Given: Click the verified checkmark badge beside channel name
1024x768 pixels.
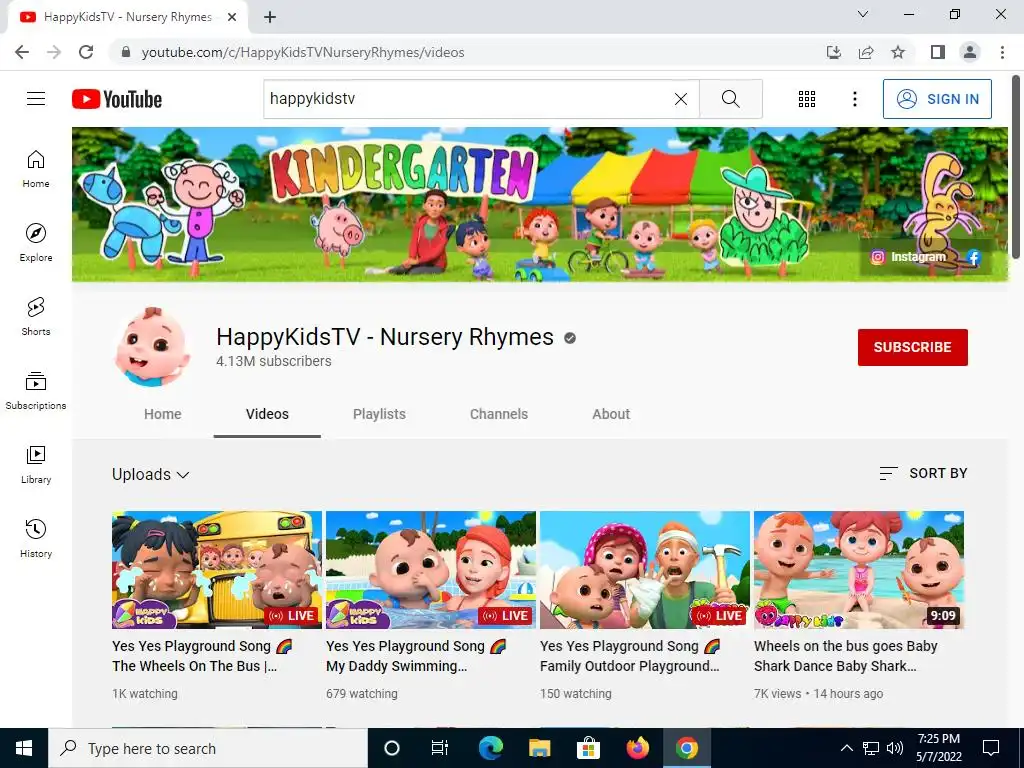Looking at the screenshot, I should coord(570,338).
